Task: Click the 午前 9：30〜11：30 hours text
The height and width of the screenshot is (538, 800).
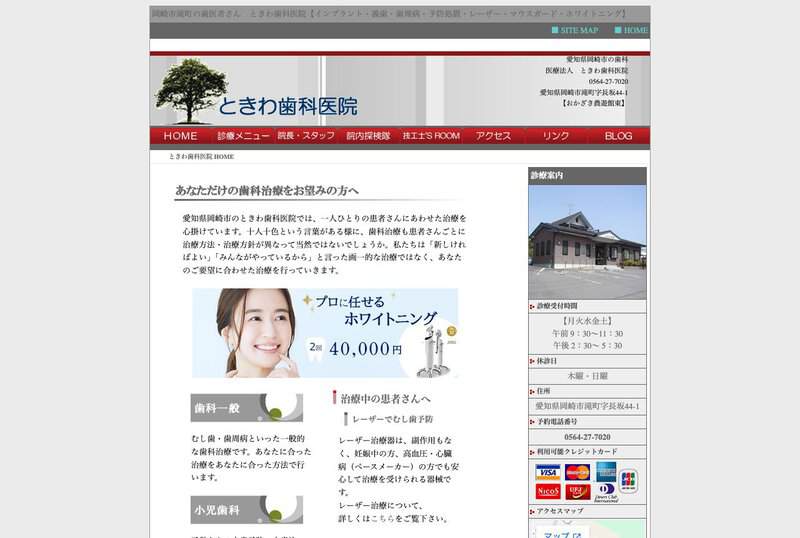Action: 587,333
